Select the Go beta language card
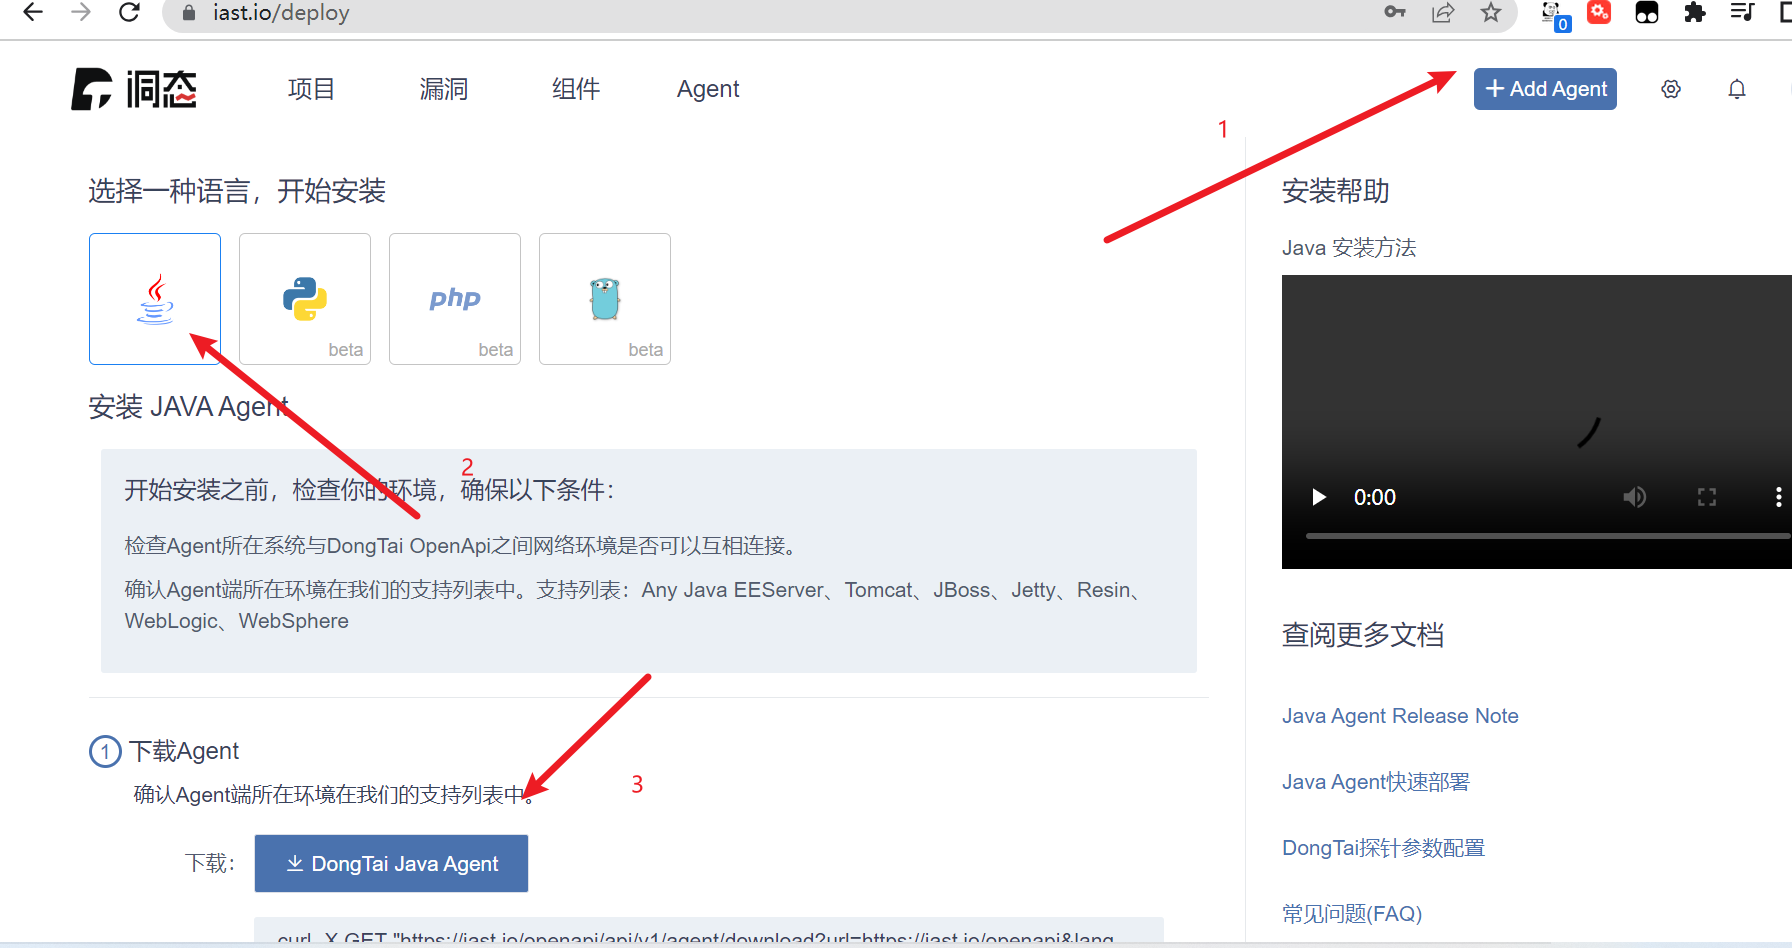Image resolution: width=1792 pixels, height=948 pixels. click(605, 299)
